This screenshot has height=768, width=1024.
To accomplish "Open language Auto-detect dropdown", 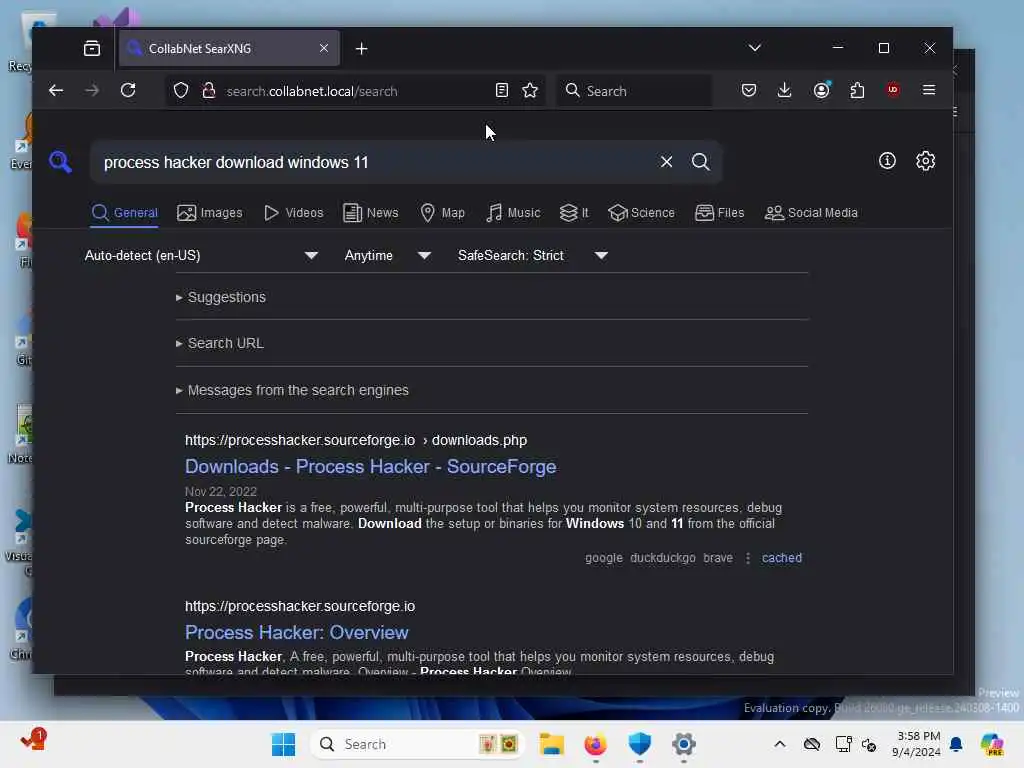I will tap(201, 255).
